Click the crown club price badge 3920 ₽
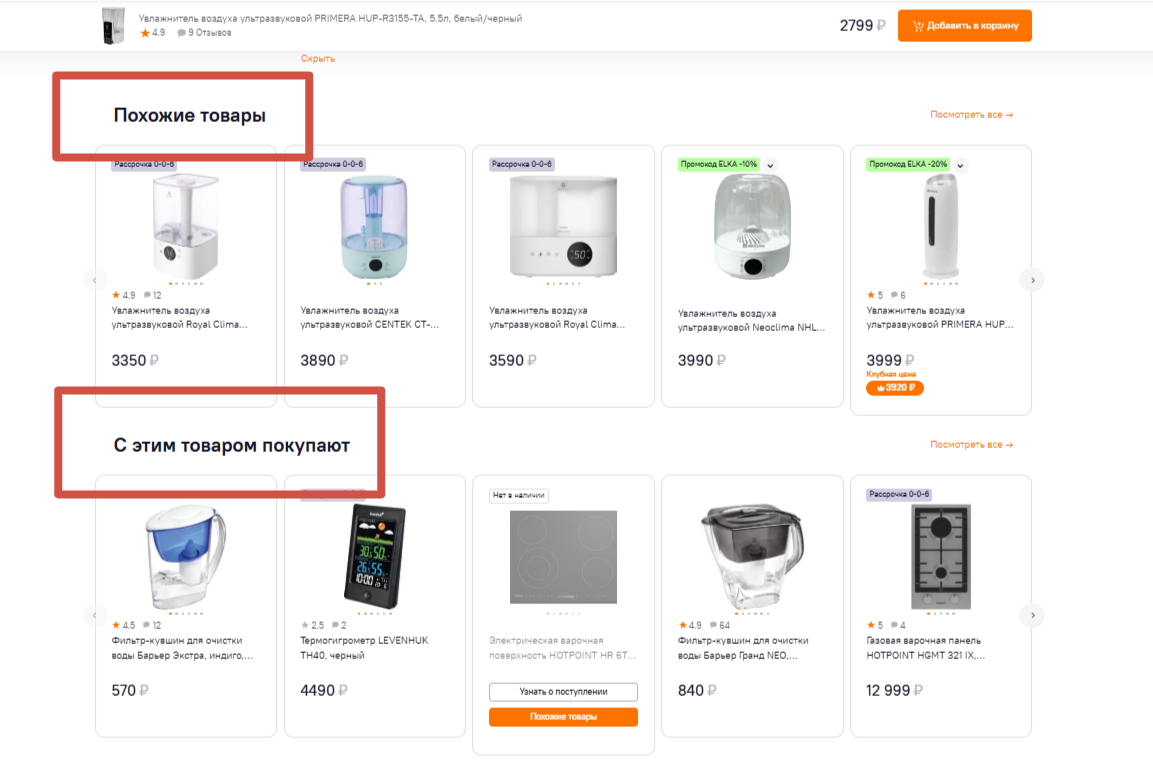 tap(895, 388)
